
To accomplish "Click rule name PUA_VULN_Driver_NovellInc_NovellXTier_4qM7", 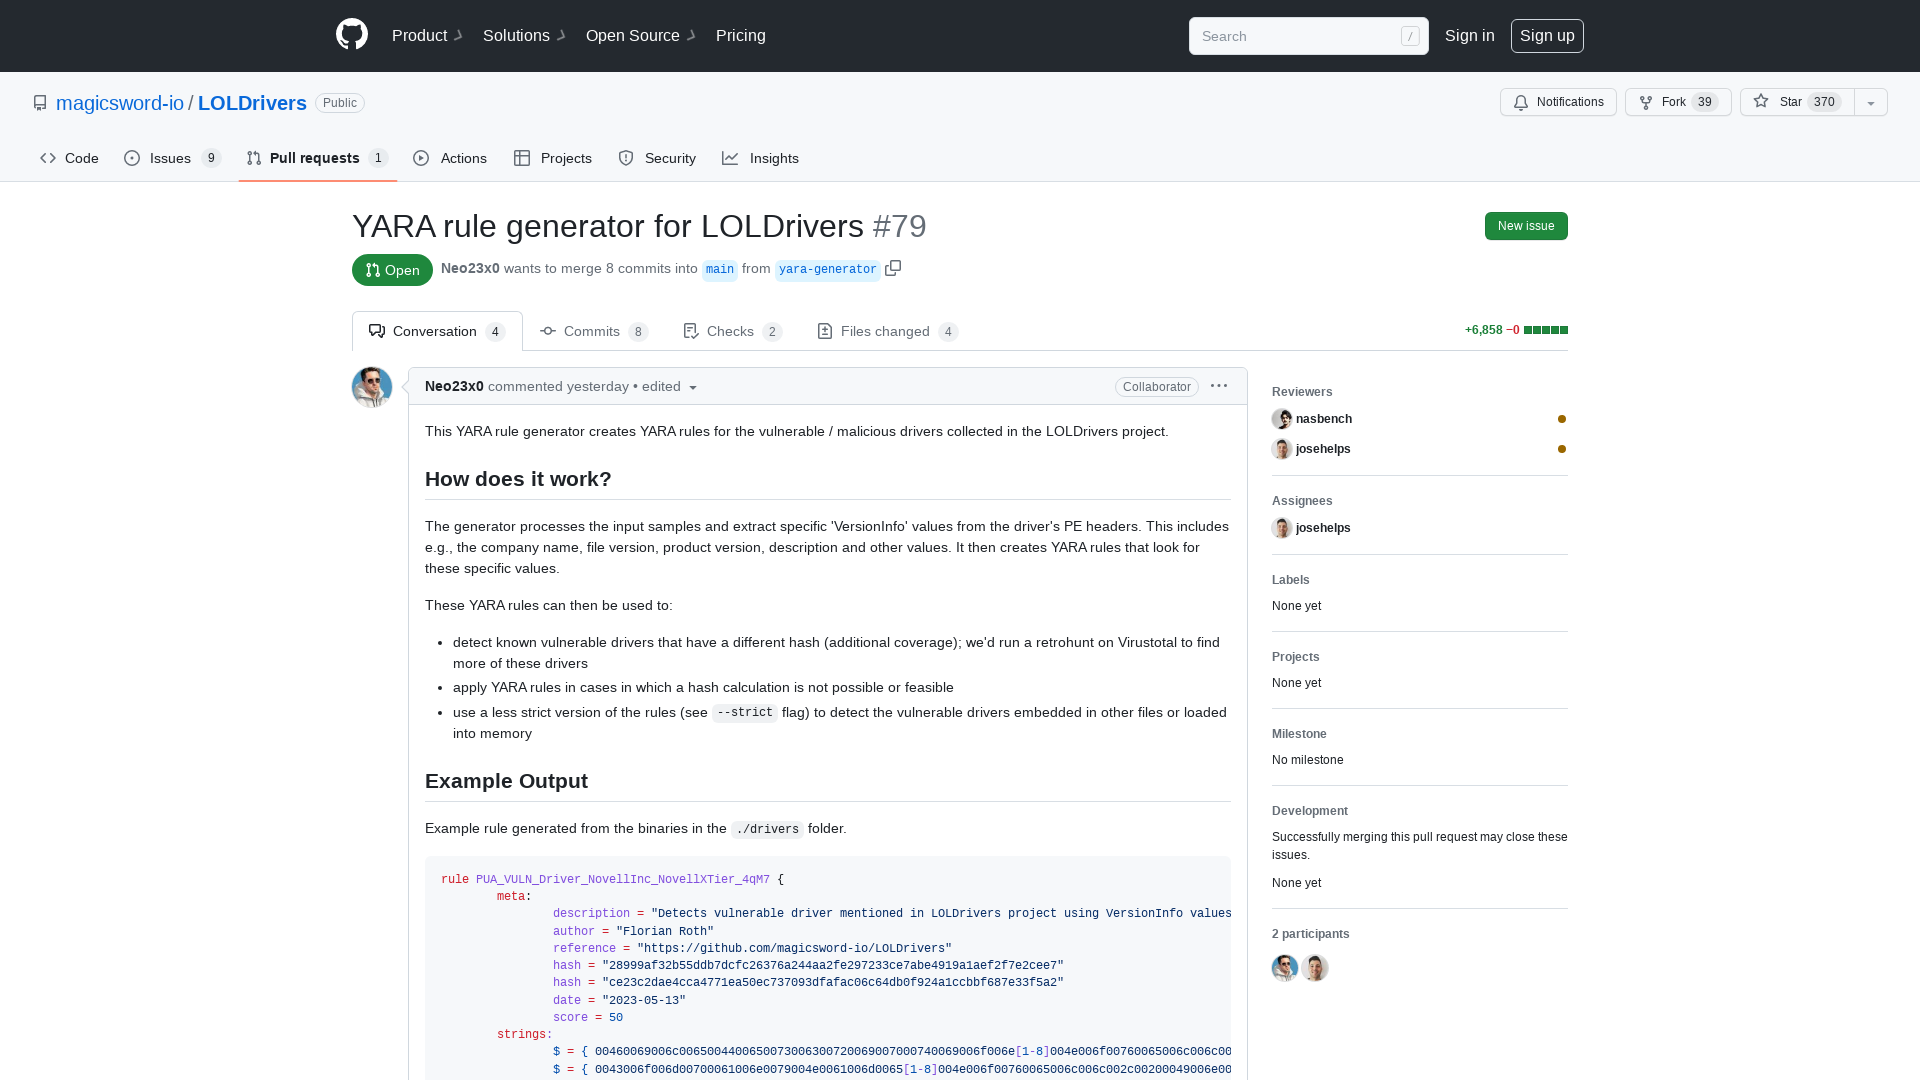I will pyautogui.click(x=623, y=880).
